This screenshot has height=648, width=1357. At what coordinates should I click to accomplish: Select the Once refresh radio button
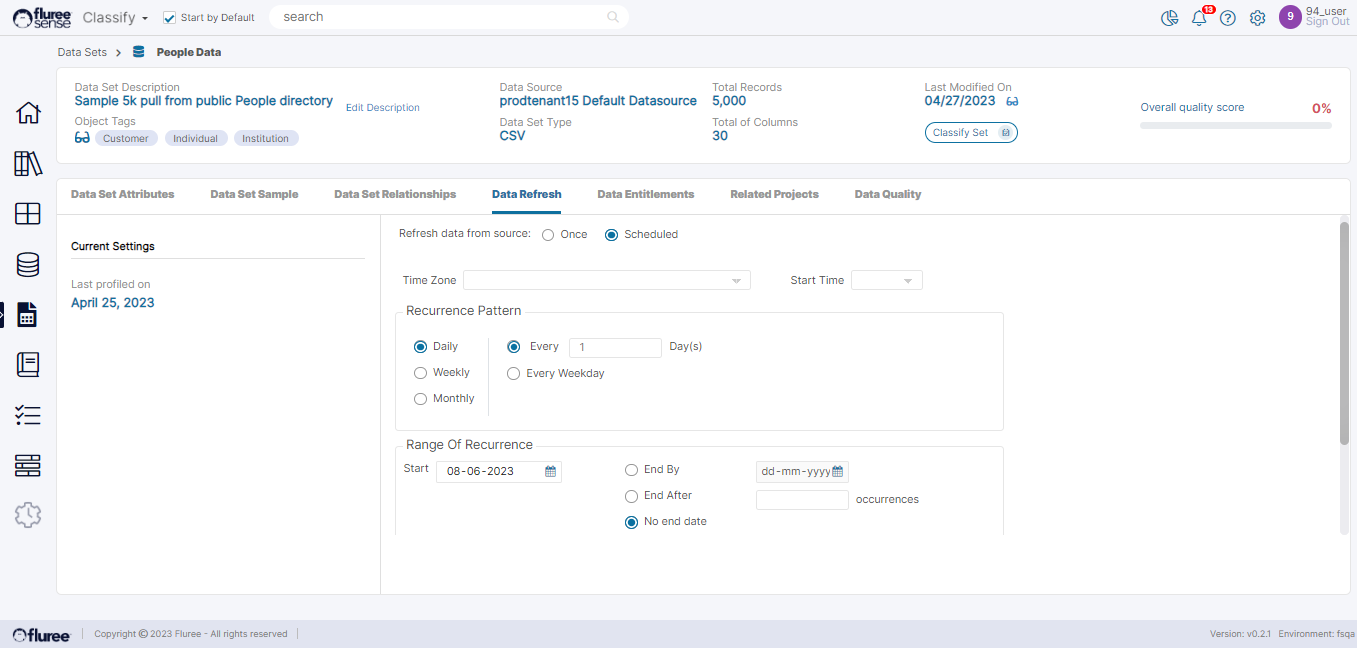tap(548, 235)
